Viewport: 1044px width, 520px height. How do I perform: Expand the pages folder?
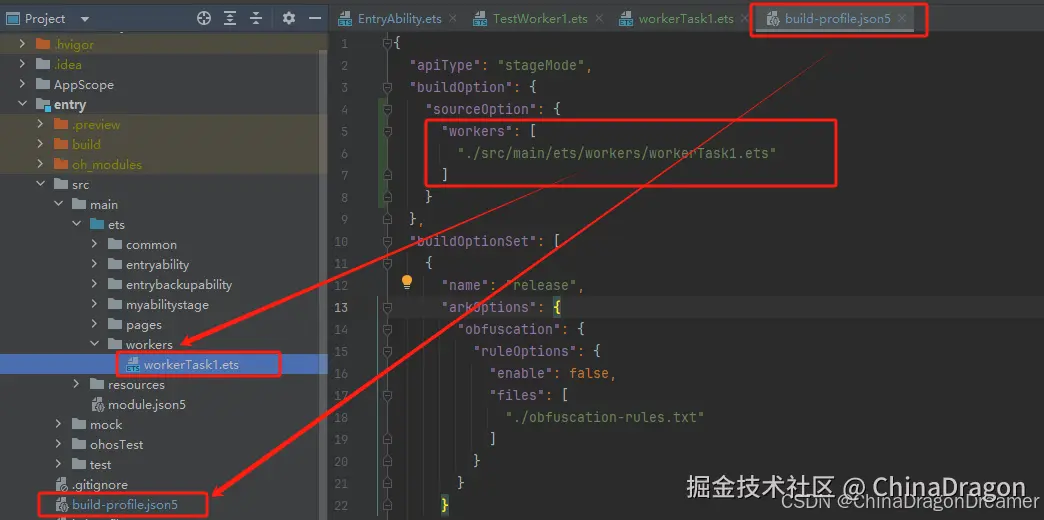tap(95, 324)
